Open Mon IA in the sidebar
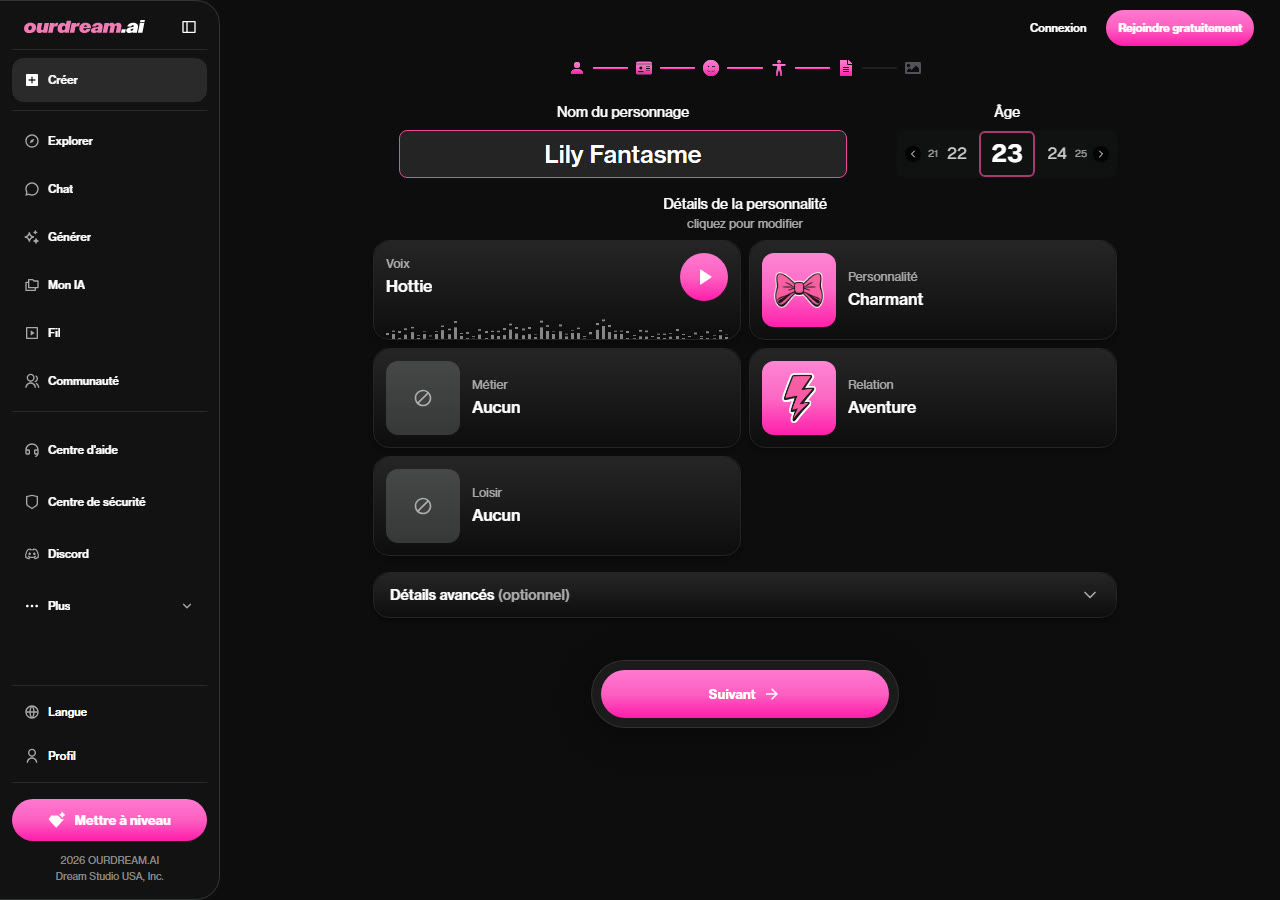 [109, 285]
